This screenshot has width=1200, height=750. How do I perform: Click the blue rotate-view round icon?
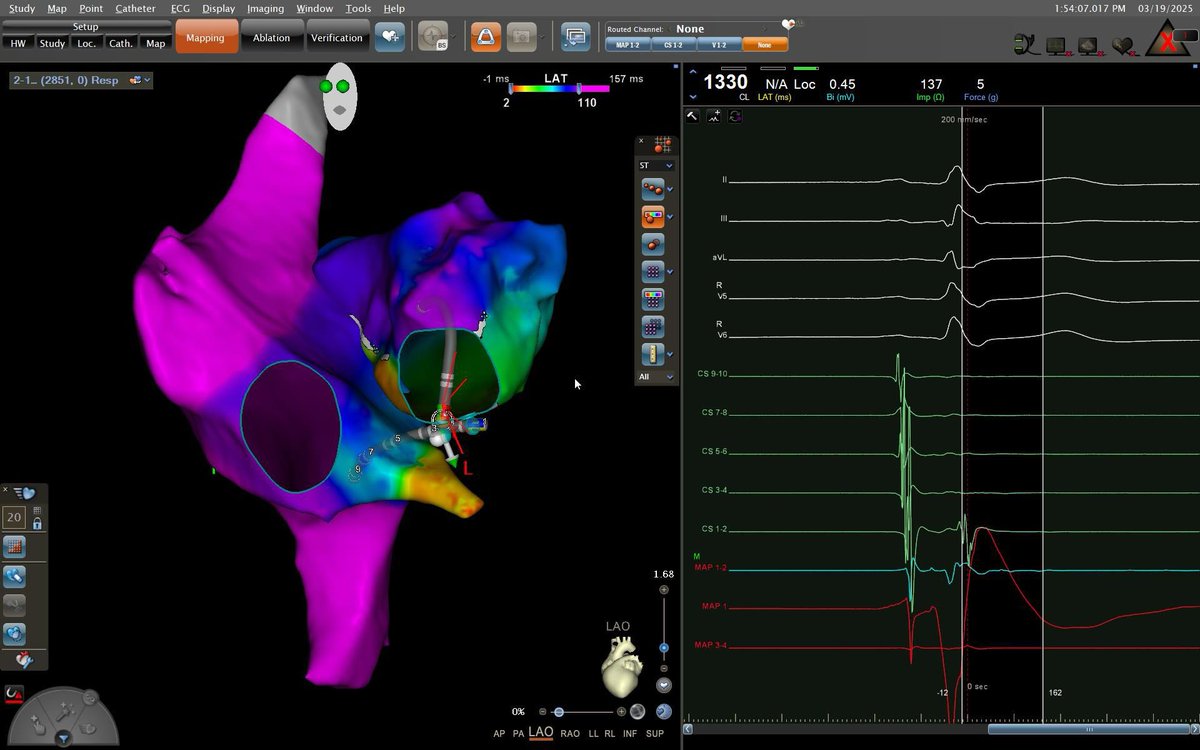[664, 711]
